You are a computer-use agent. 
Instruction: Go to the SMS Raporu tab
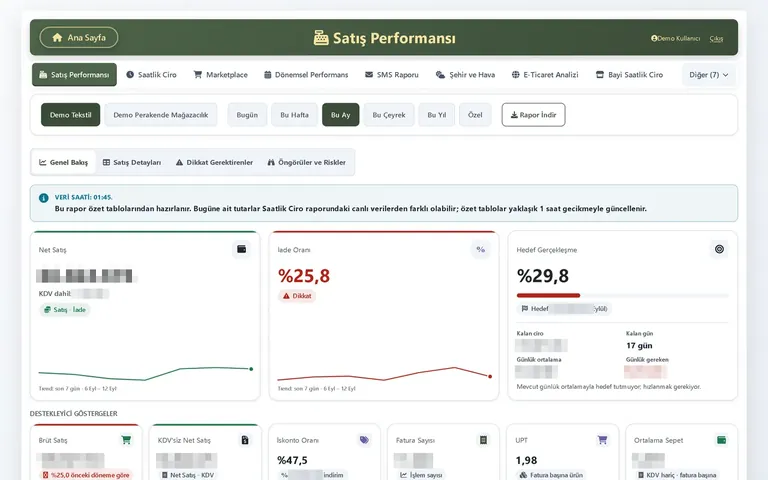coord(392,74)
